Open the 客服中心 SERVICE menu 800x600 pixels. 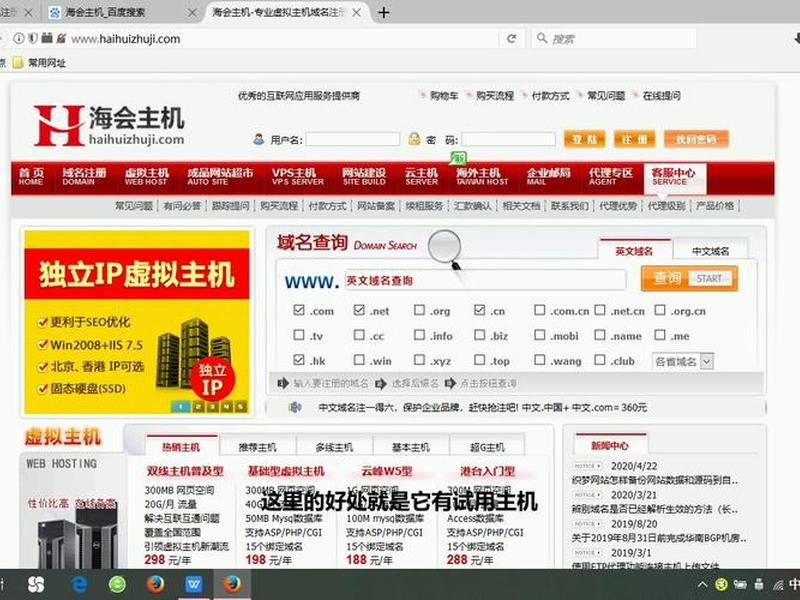click(674, 179)
